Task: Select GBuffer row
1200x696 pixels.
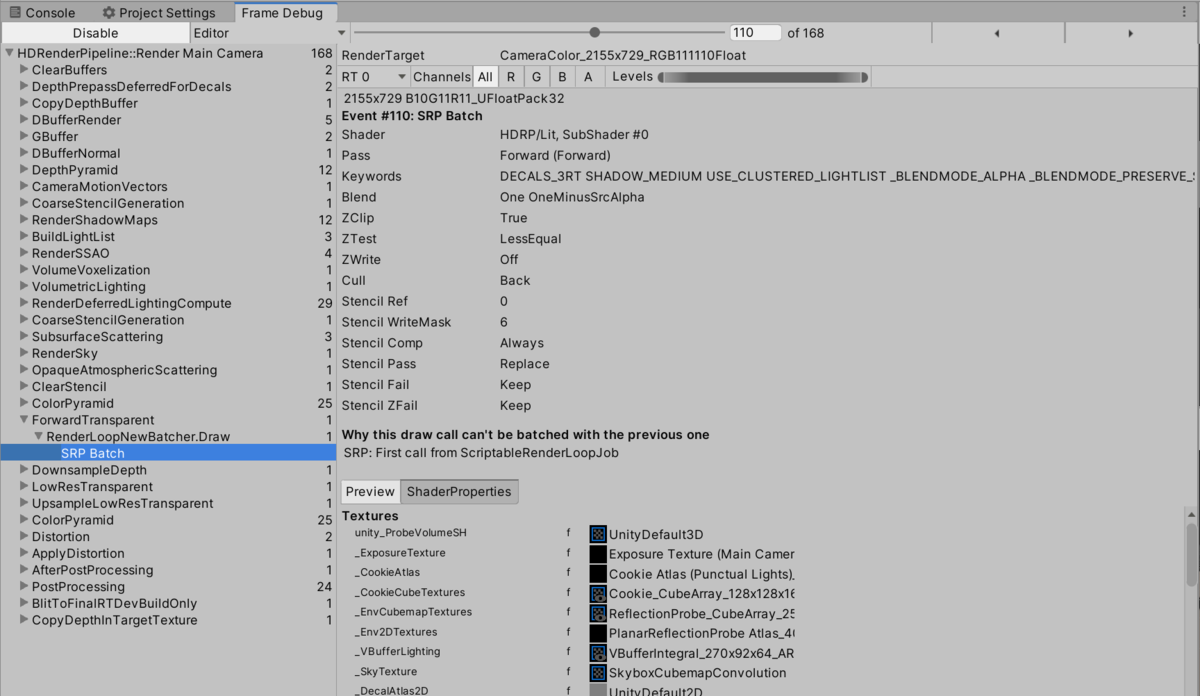Action: pos(168,136)
